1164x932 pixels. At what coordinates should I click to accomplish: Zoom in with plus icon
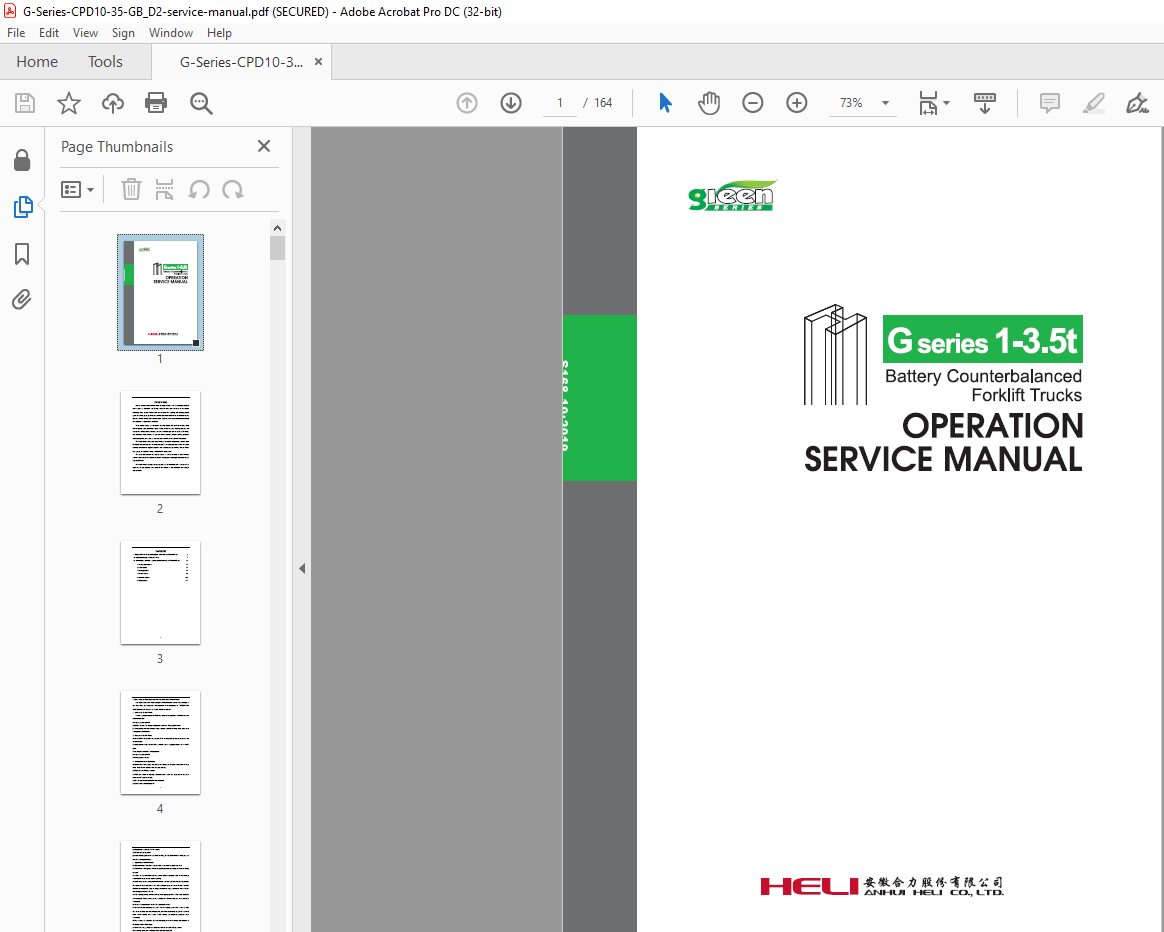tap(797, 103)
